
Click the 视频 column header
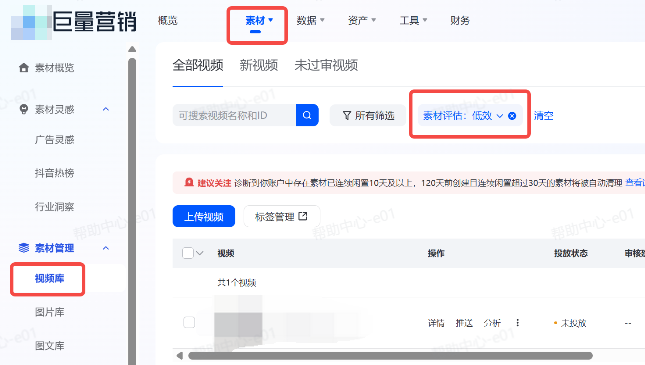(x=226, y=253)
